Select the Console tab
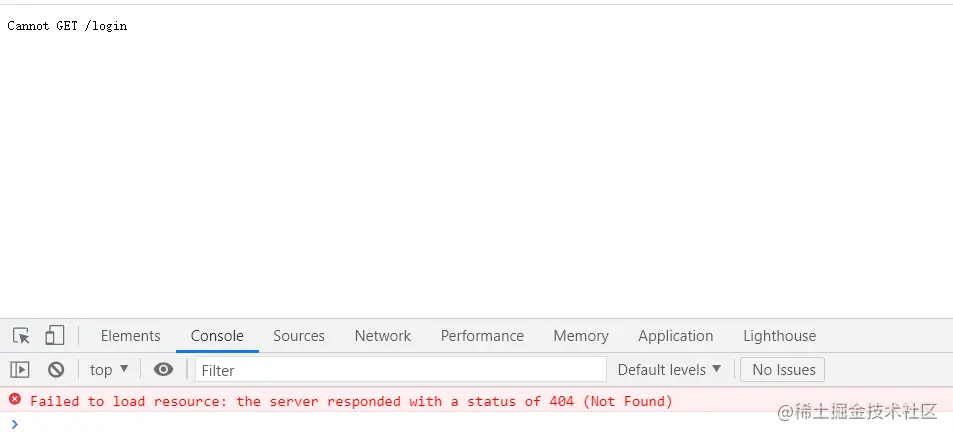 tap(217, 335)
